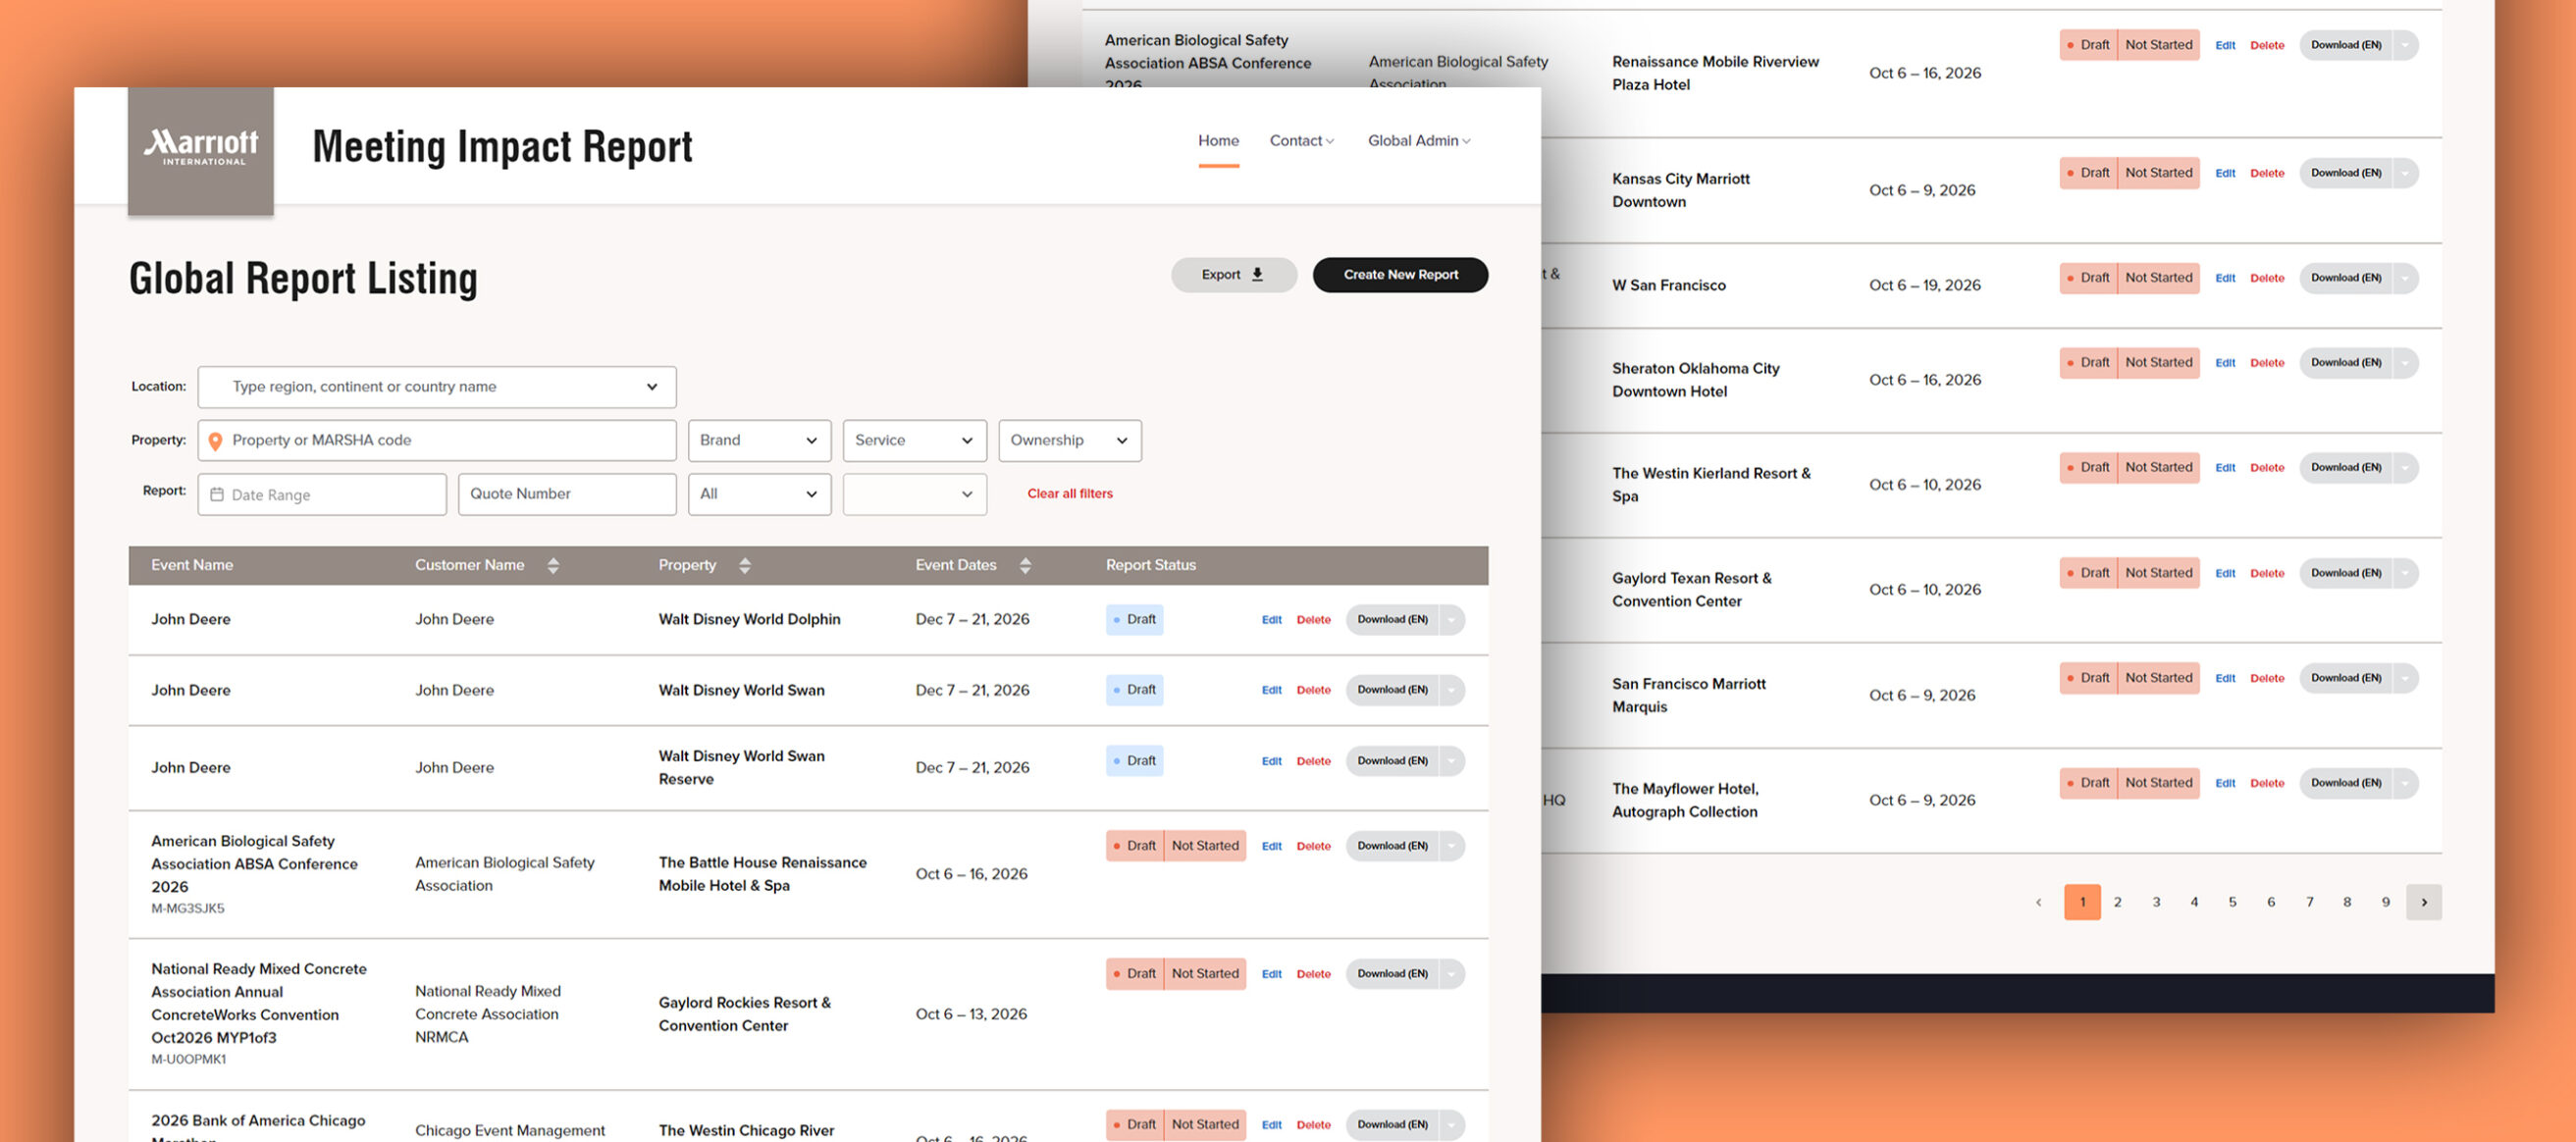Select page 1 in back window pagination
The width and height of the screenshot is (2576, 1142).
click(x=2082, y=902)
